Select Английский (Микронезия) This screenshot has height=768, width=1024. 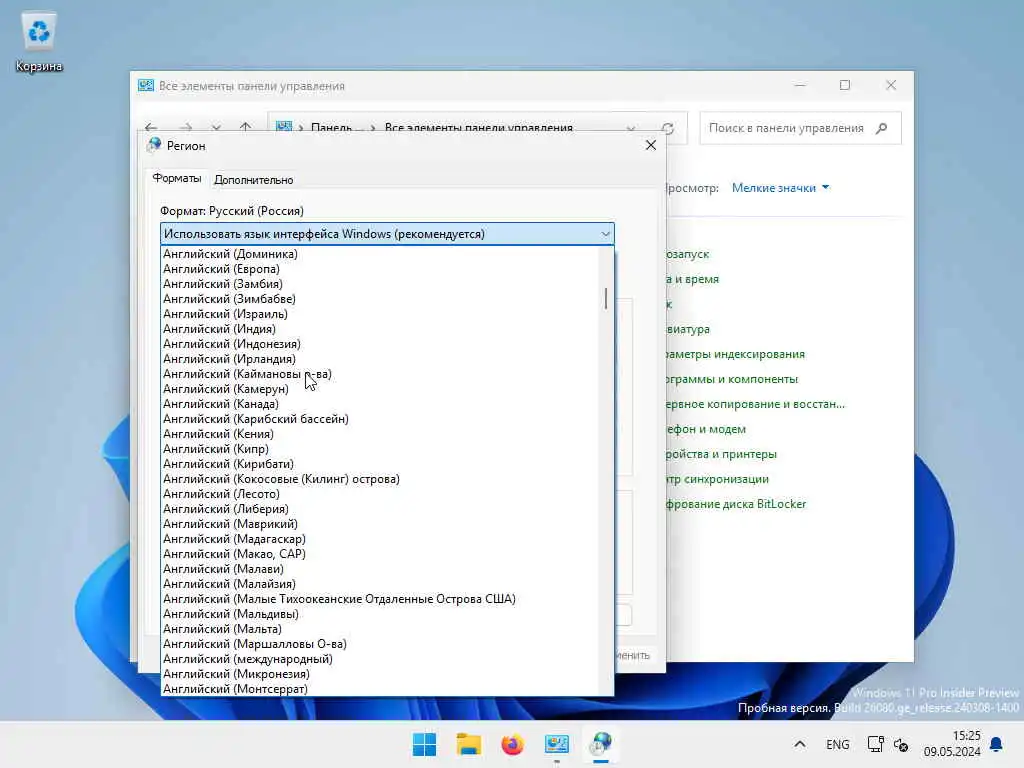pos(379,675)
